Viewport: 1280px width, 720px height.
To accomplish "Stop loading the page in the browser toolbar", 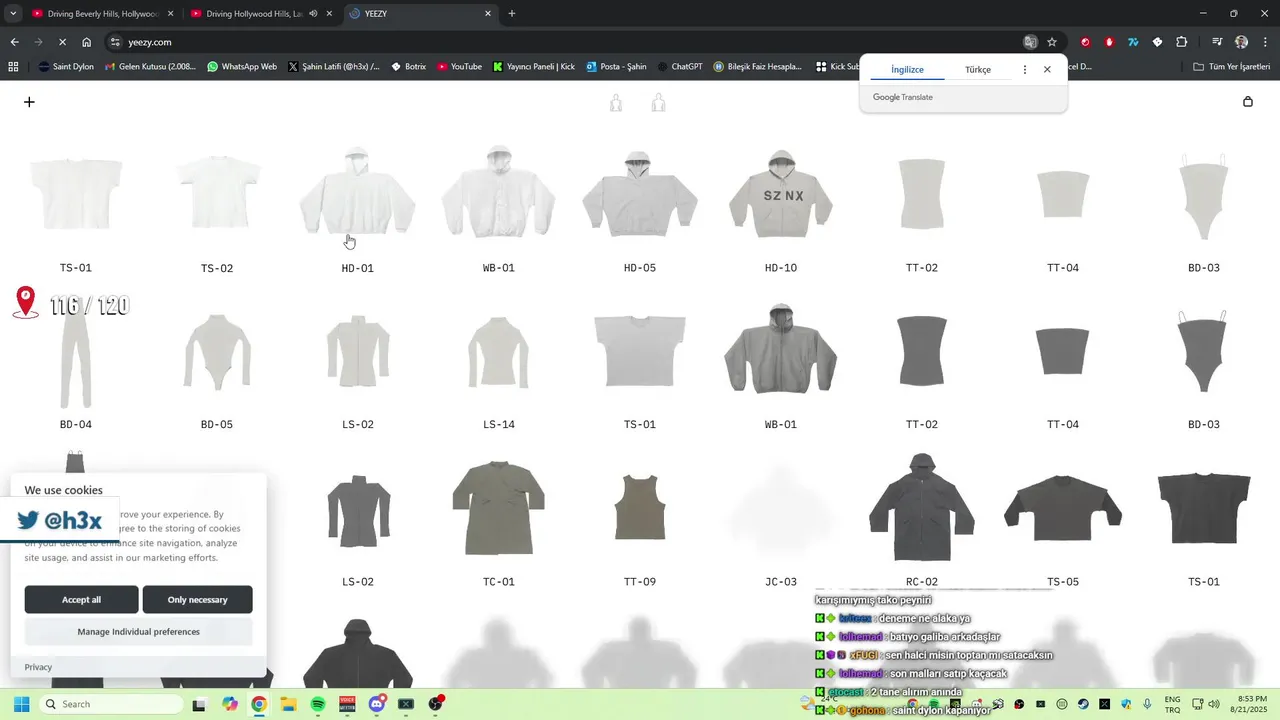I will [x=62, y=42].
